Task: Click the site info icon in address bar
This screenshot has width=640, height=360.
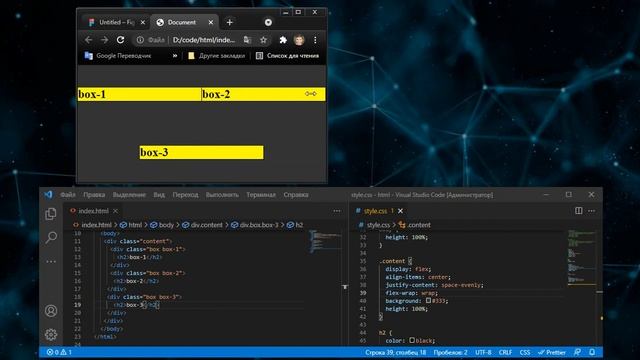Action: click(140, 40)
